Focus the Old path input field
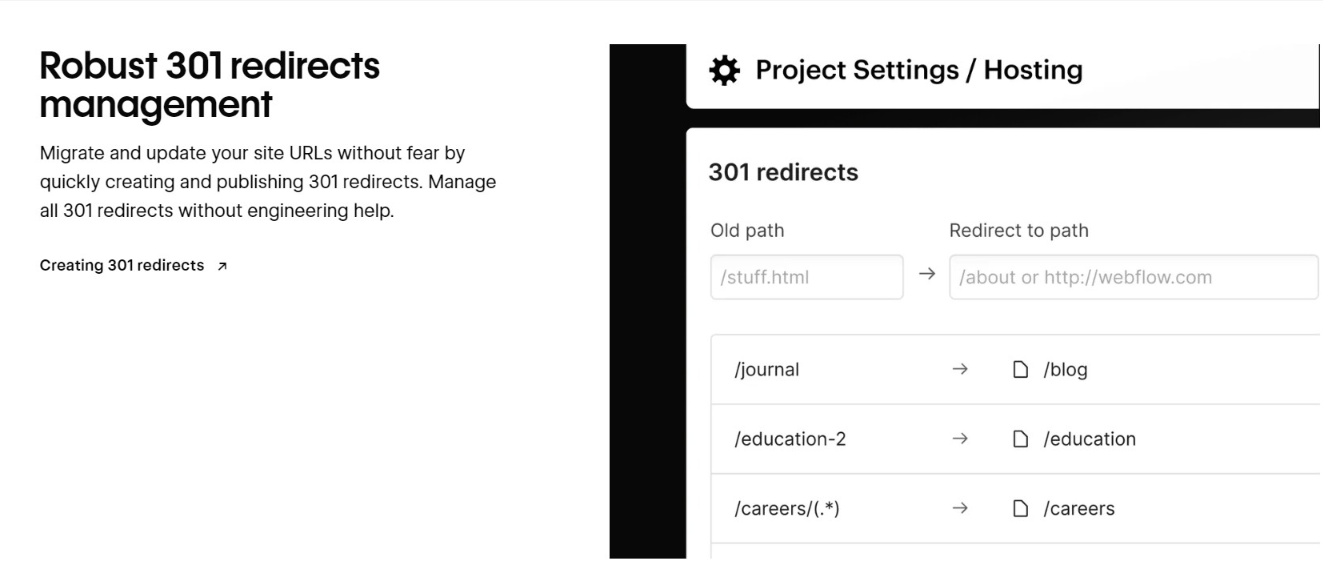This screenshot has height=575, width=1323. [x=806, y=278]
